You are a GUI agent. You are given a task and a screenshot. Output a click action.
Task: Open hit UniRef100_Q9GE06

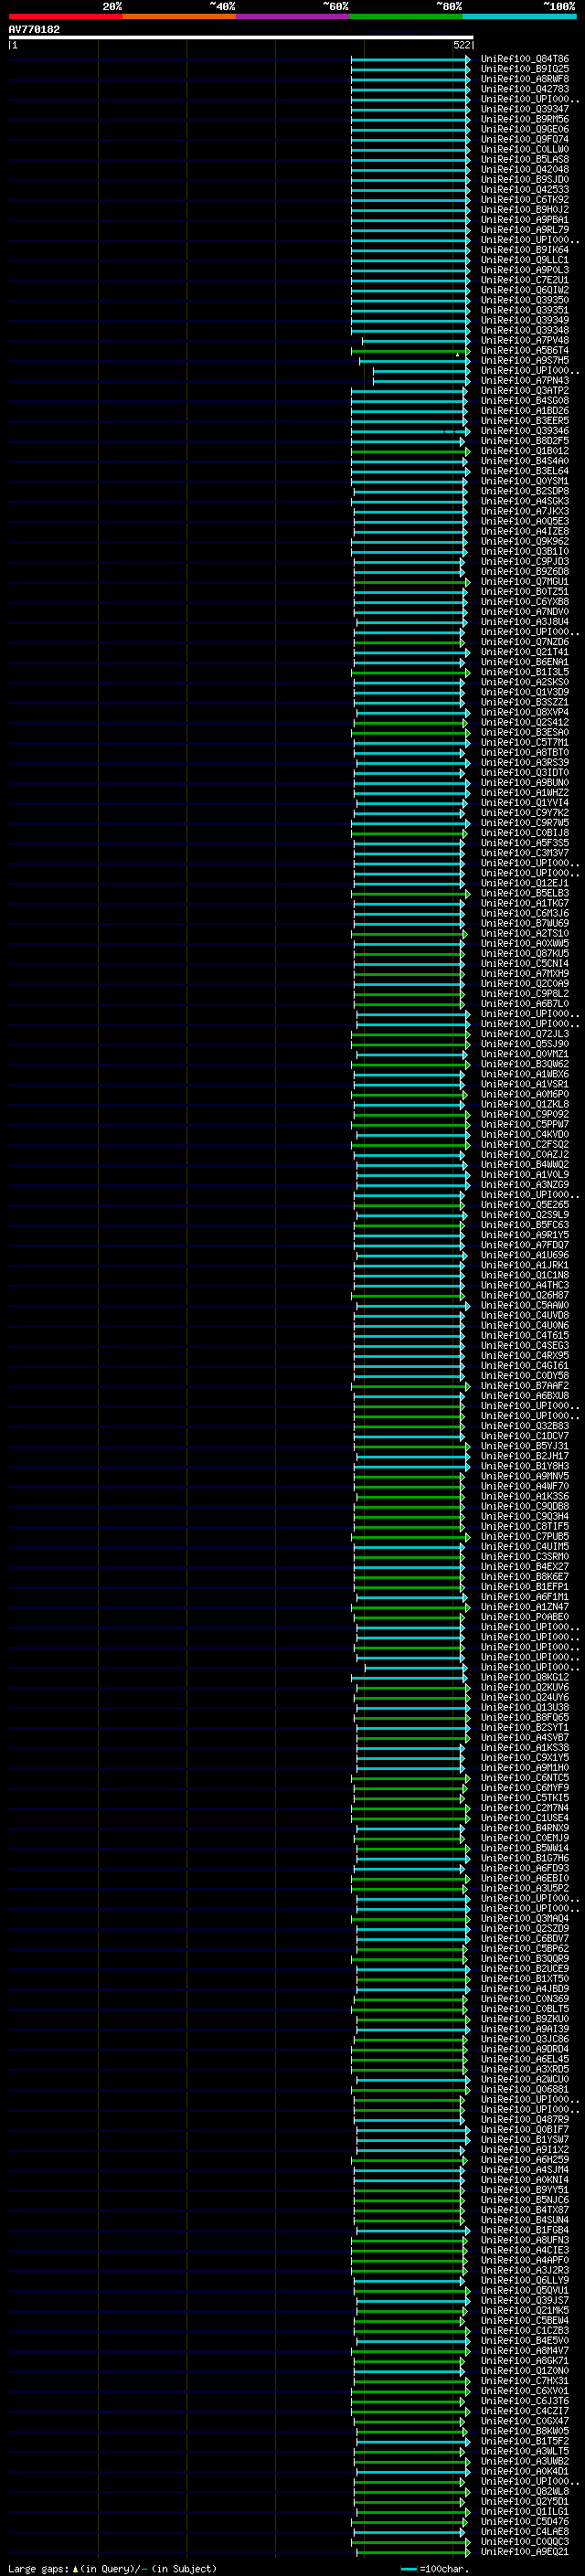click(x=525, y=130)
